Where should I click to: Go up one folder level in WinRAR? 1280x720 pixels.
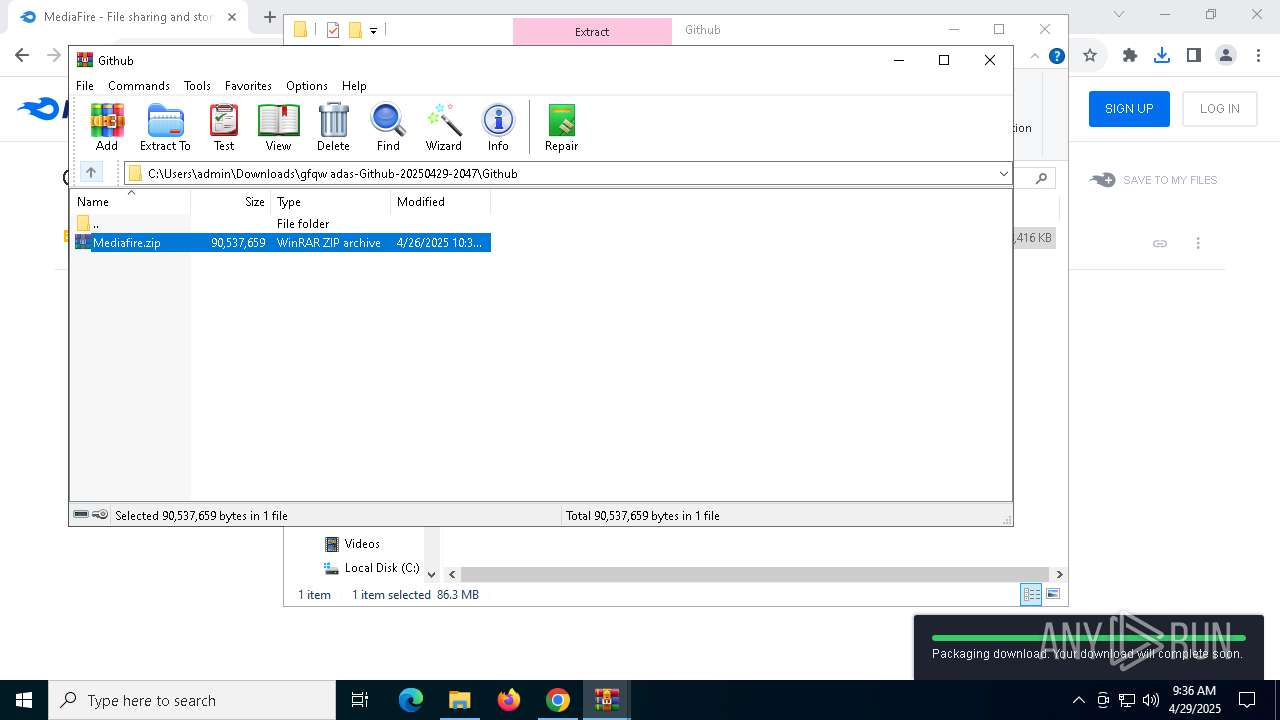(90, 173)
